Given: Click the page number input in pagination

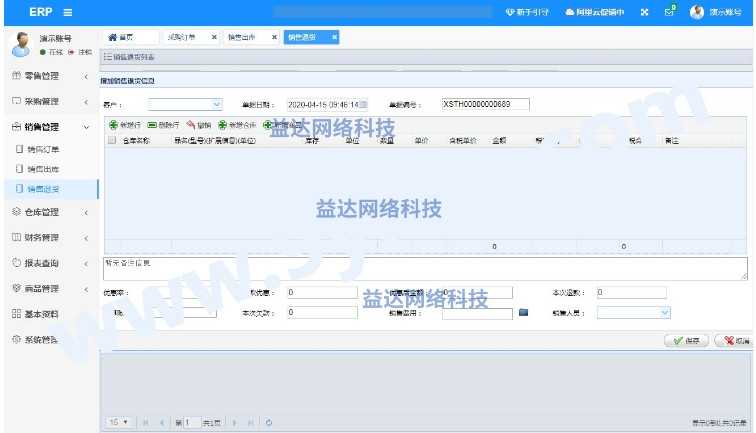Looking at the screenshot, I should [191, 422].
